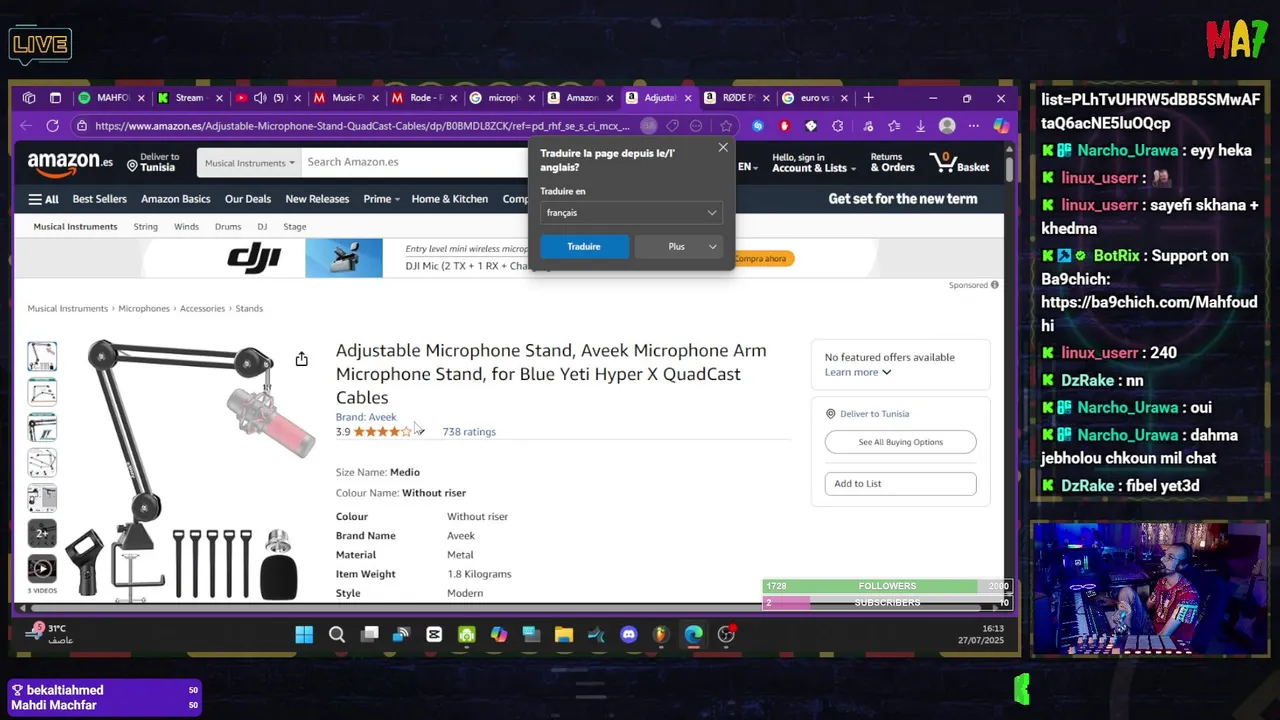
Task: Open the browser profile avatar
Action: coord(947,126)
